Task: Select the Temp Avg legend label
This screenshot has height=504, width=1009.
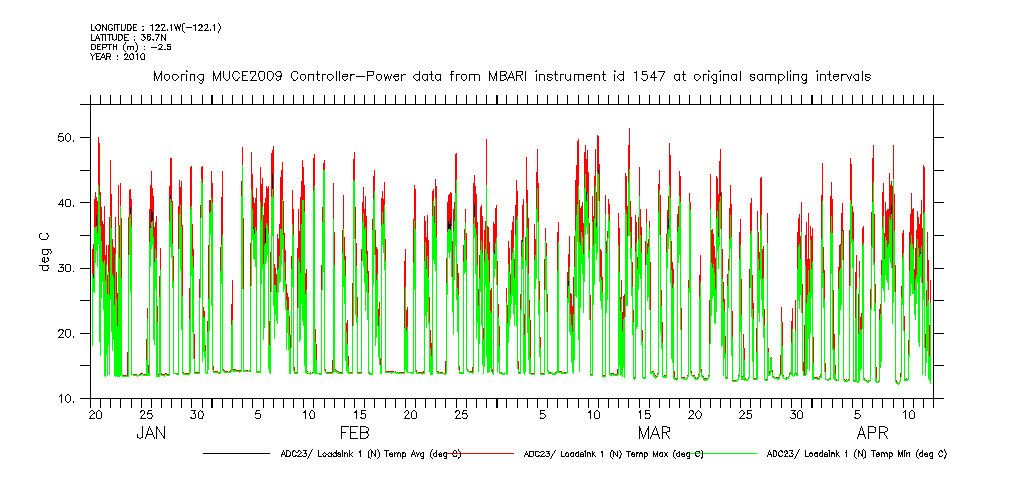Action: click(x=370, y=453)
